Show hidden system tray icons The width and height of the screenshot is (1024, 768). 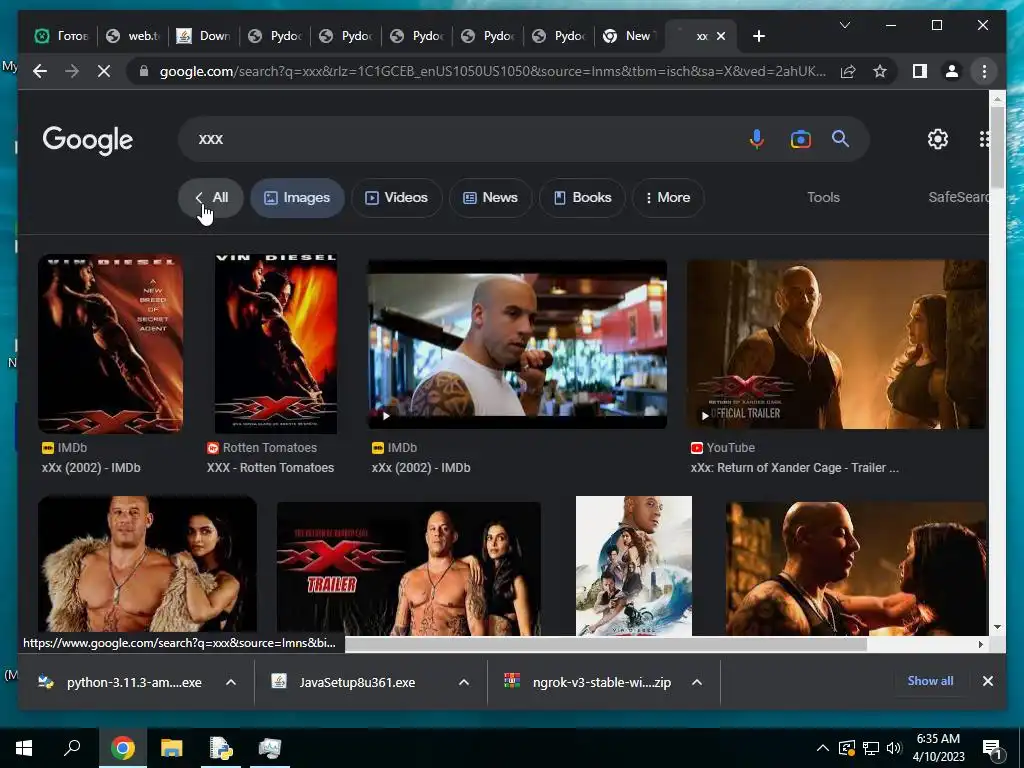point(823,748)
